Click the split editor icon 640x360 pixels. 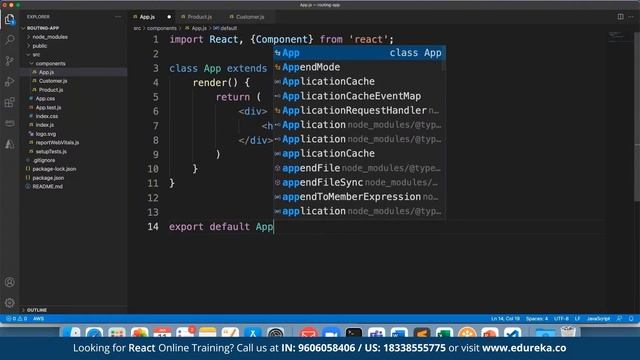click(x=620, y=17)
